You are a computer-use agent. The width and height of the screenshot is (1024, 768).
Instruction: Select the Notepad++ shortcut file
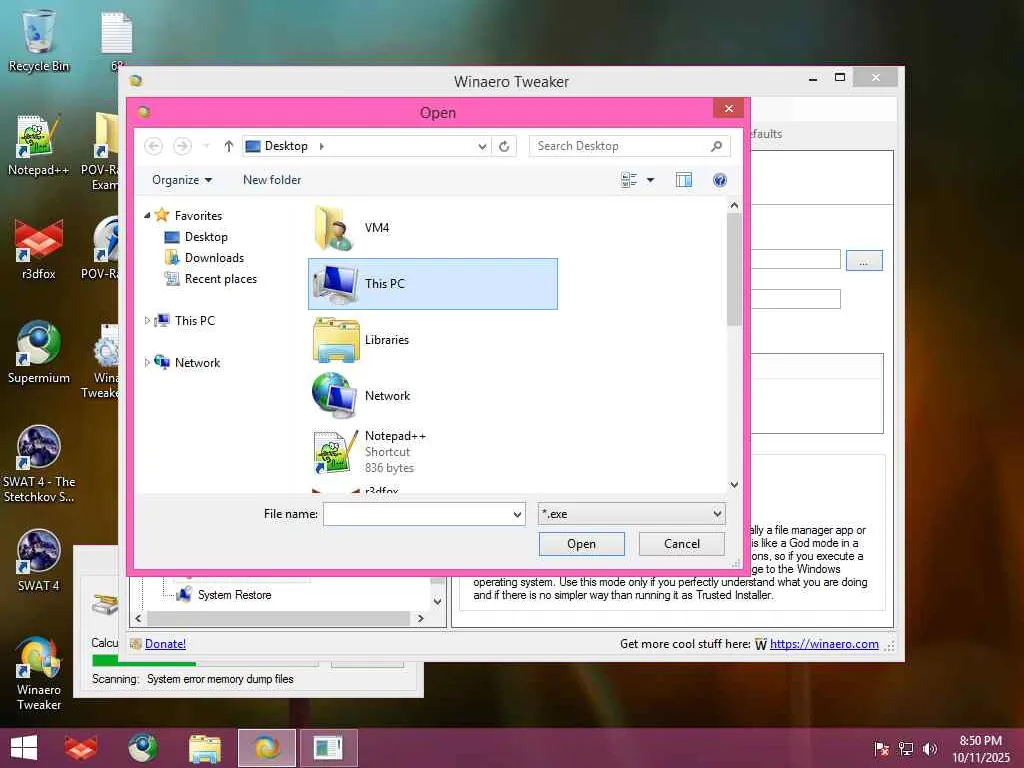point(432,452)
